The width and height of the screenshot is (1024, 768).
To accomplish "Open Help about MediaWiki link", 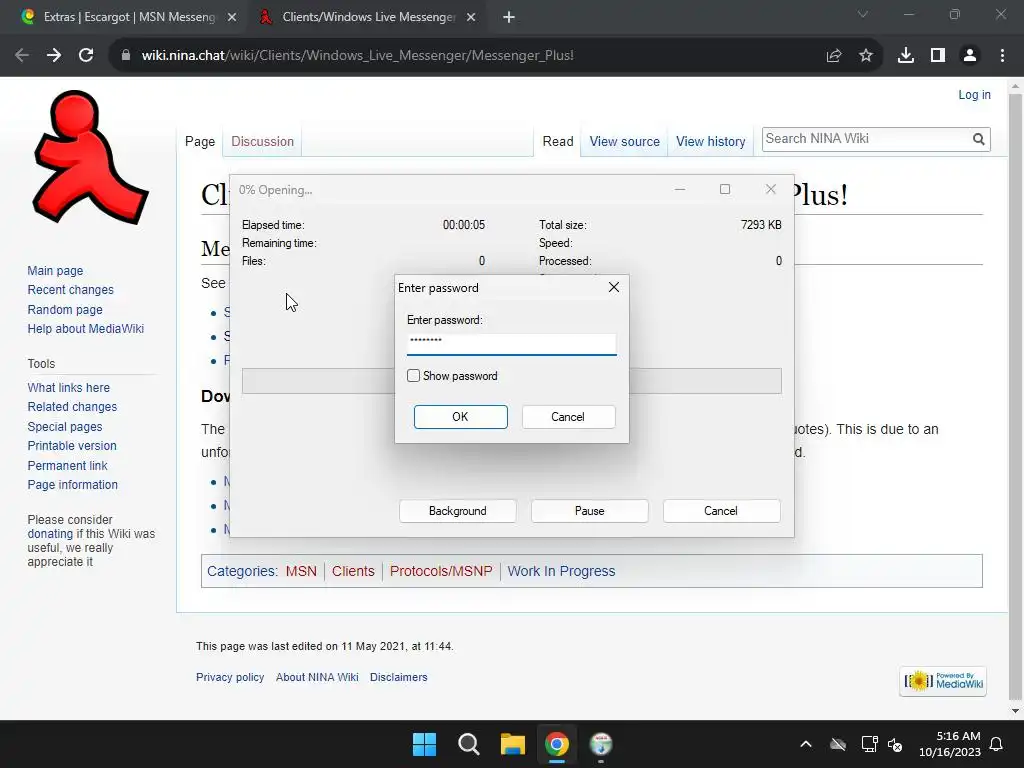I will [x=86, y=328].
